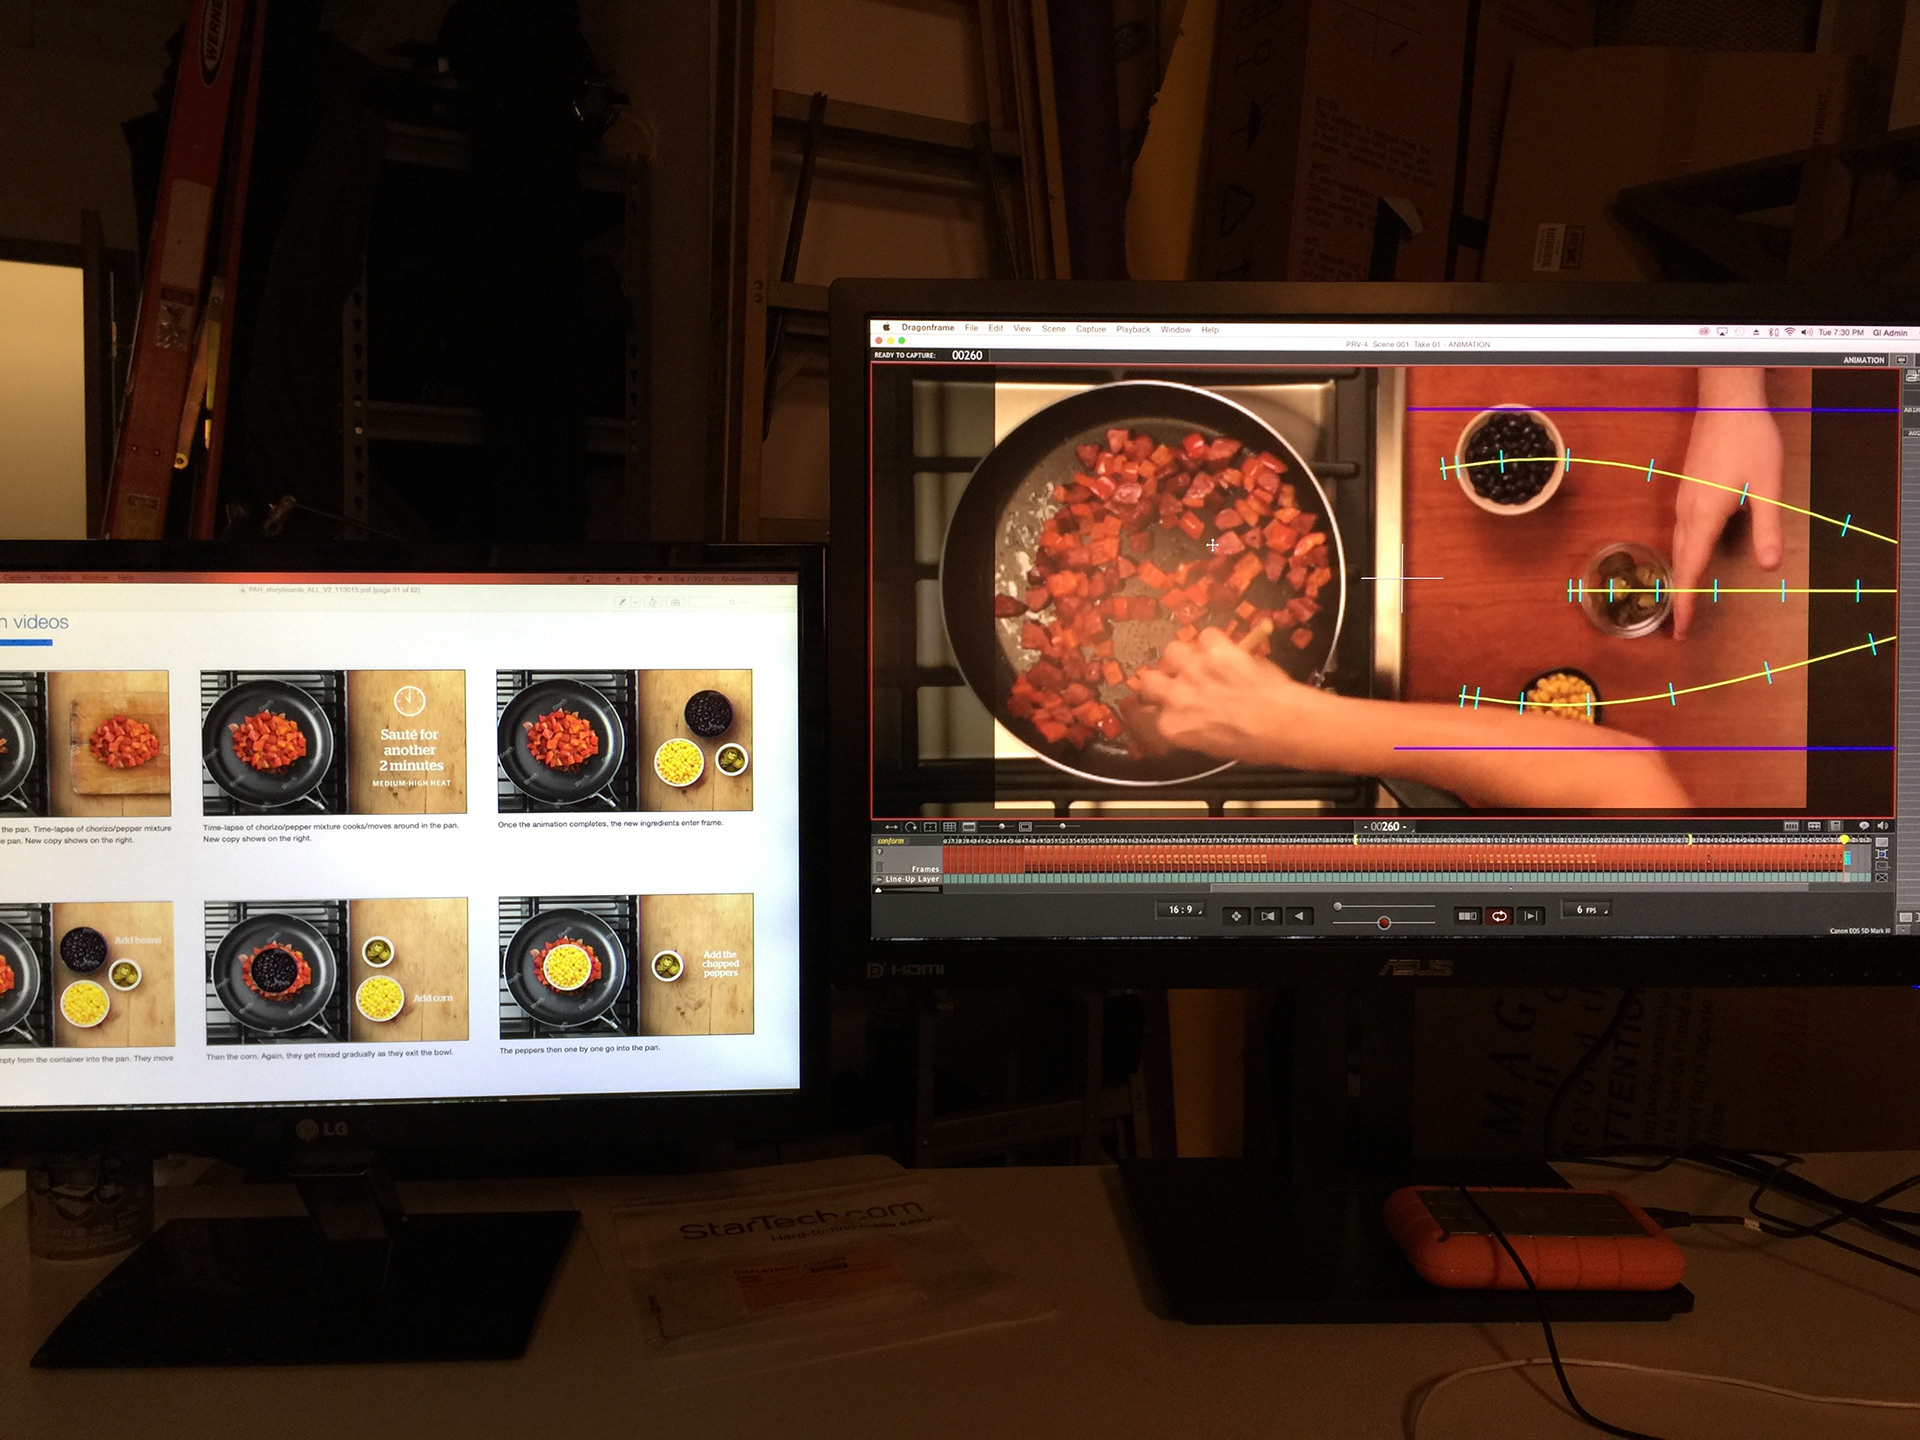Click the conform label in timeline
This screenshot has height=1440, width=1920.
(x=890, y=842)
